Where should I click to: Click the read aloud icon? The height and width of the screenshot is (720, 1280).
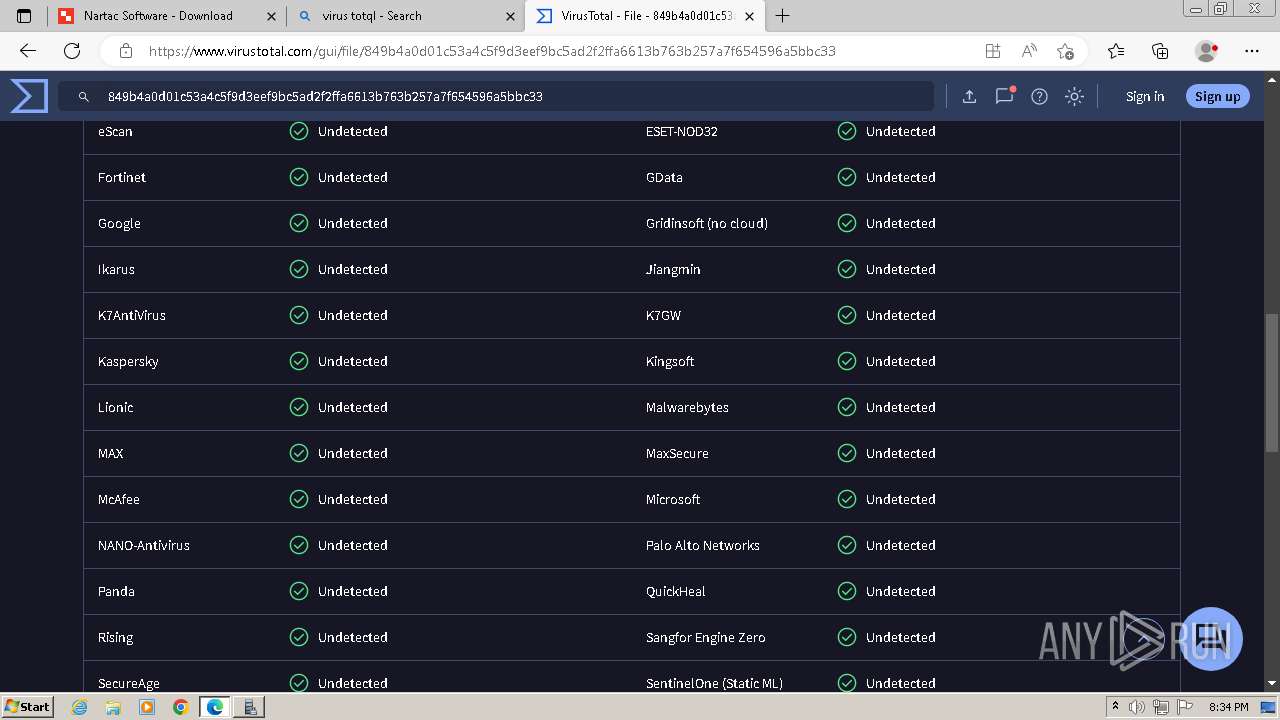coord(1029,51)
